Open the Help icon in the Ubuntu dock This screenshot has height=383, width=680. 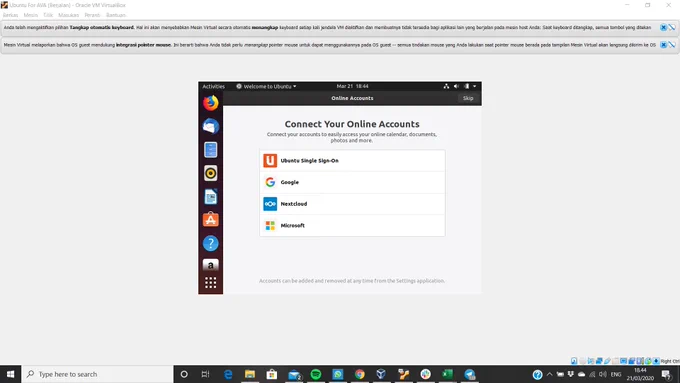tap(211, 243)
